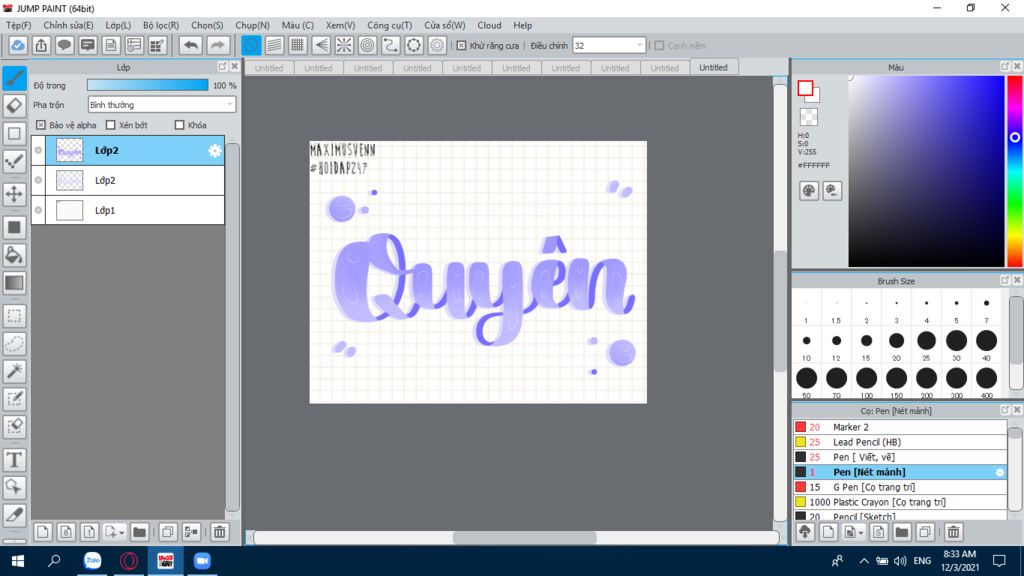Image resolution: width=1024 pixels, height=576 pixels.
Task: Hide the Lớp1 layer
Action: [39, 210]
